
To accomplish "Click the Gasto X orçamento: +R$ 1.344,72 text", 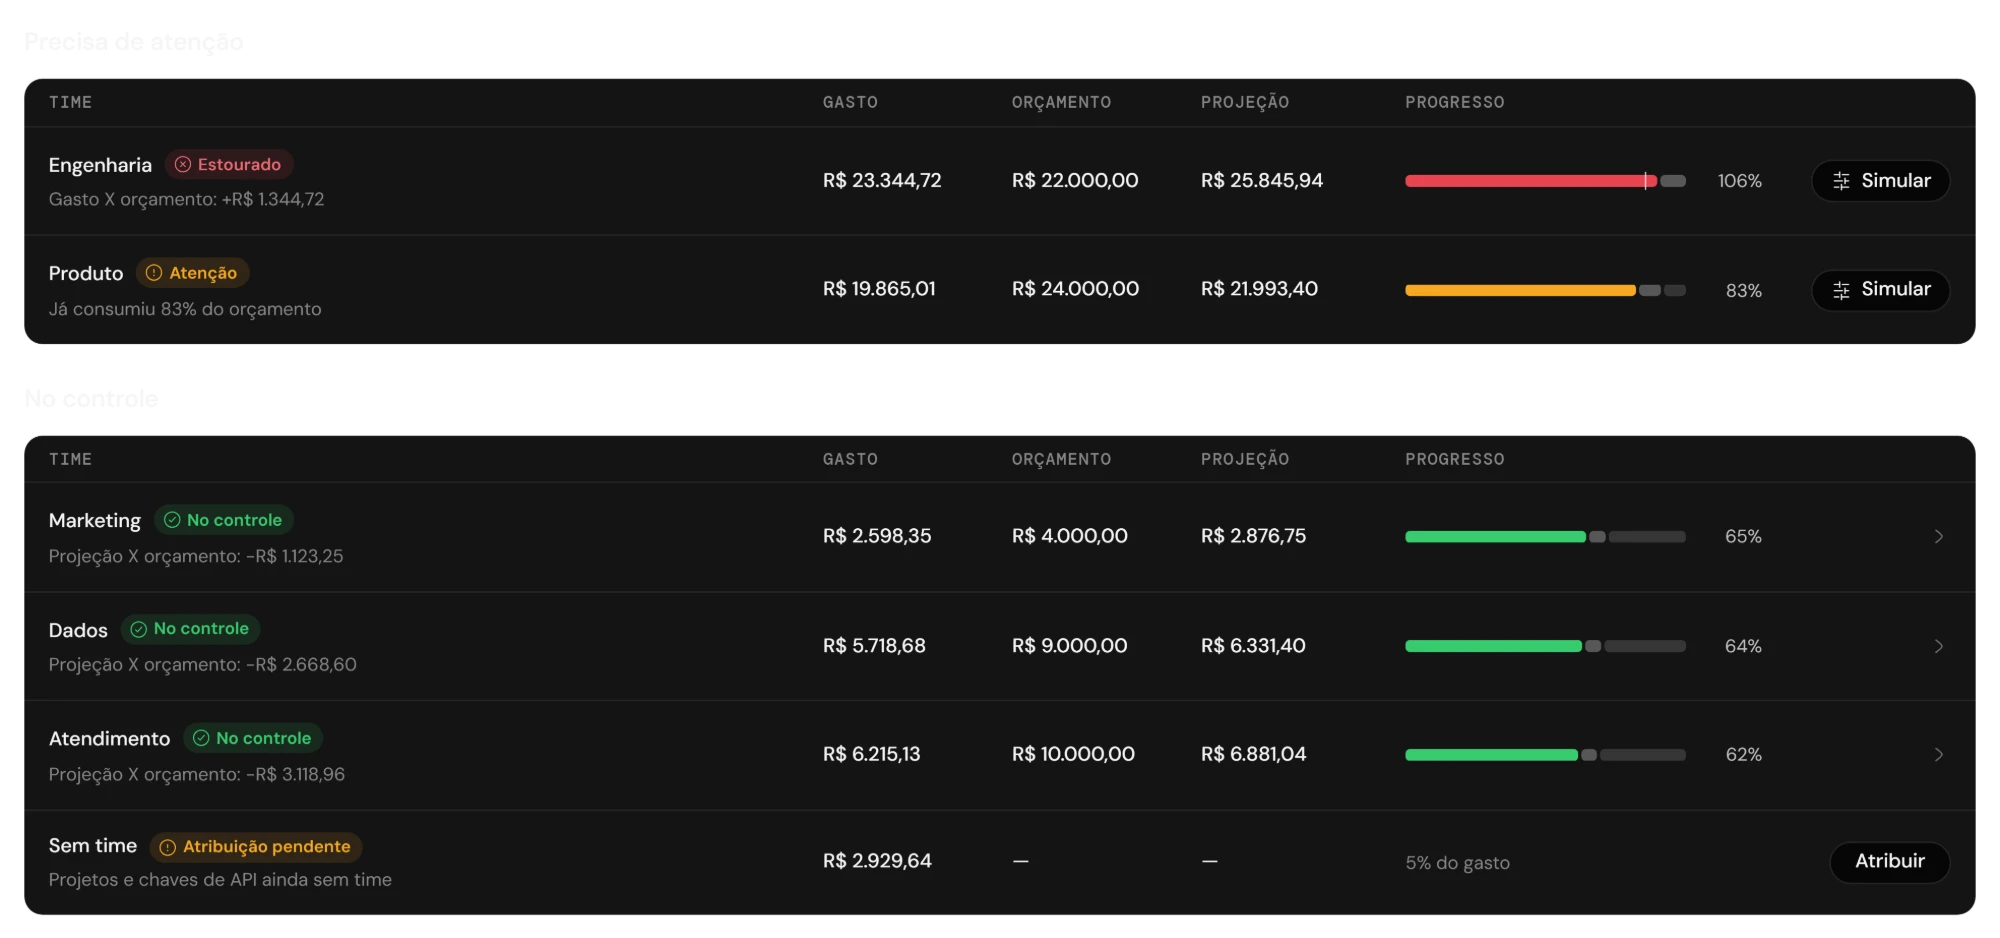I will coord(187,199).
